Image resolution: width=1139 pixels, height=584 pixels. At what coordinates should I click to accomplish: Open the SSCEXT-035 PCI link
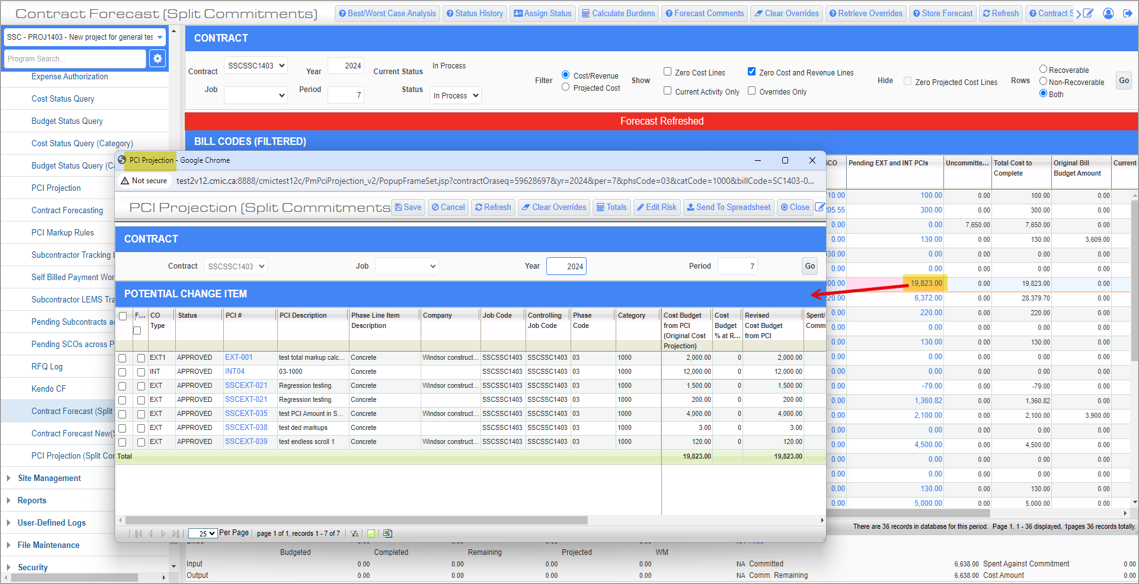point(246,414)
